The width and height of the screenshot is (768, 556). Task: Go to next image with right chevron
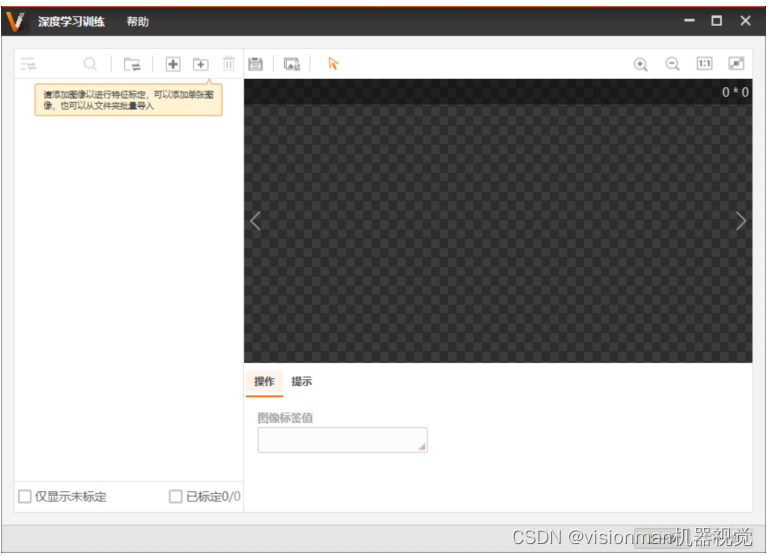tap(740, 221)
